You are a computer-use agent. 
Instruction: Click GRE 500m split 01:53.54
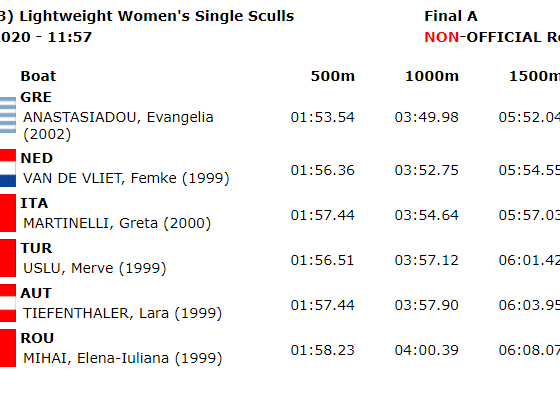click(322, 117)
